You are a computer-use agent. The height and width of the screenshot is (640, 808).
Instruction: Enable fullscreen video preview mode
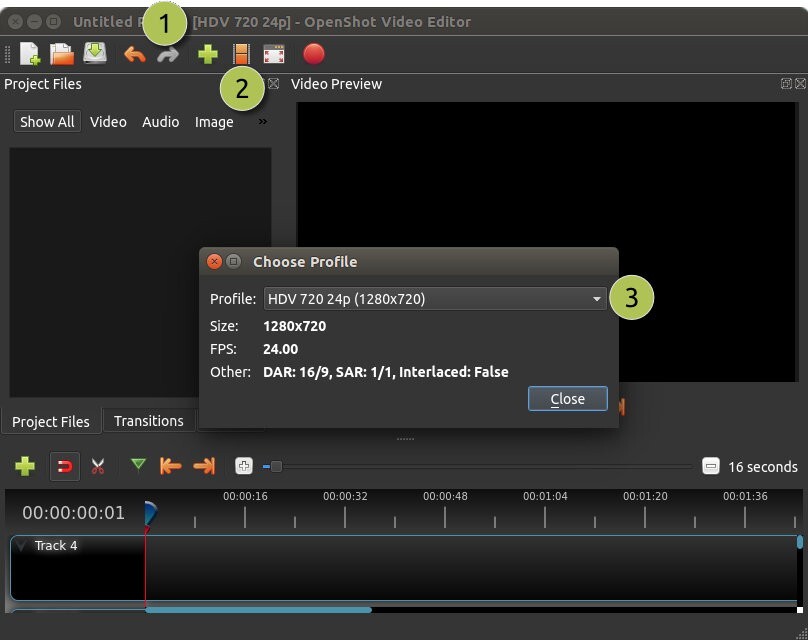coord(273,54)
